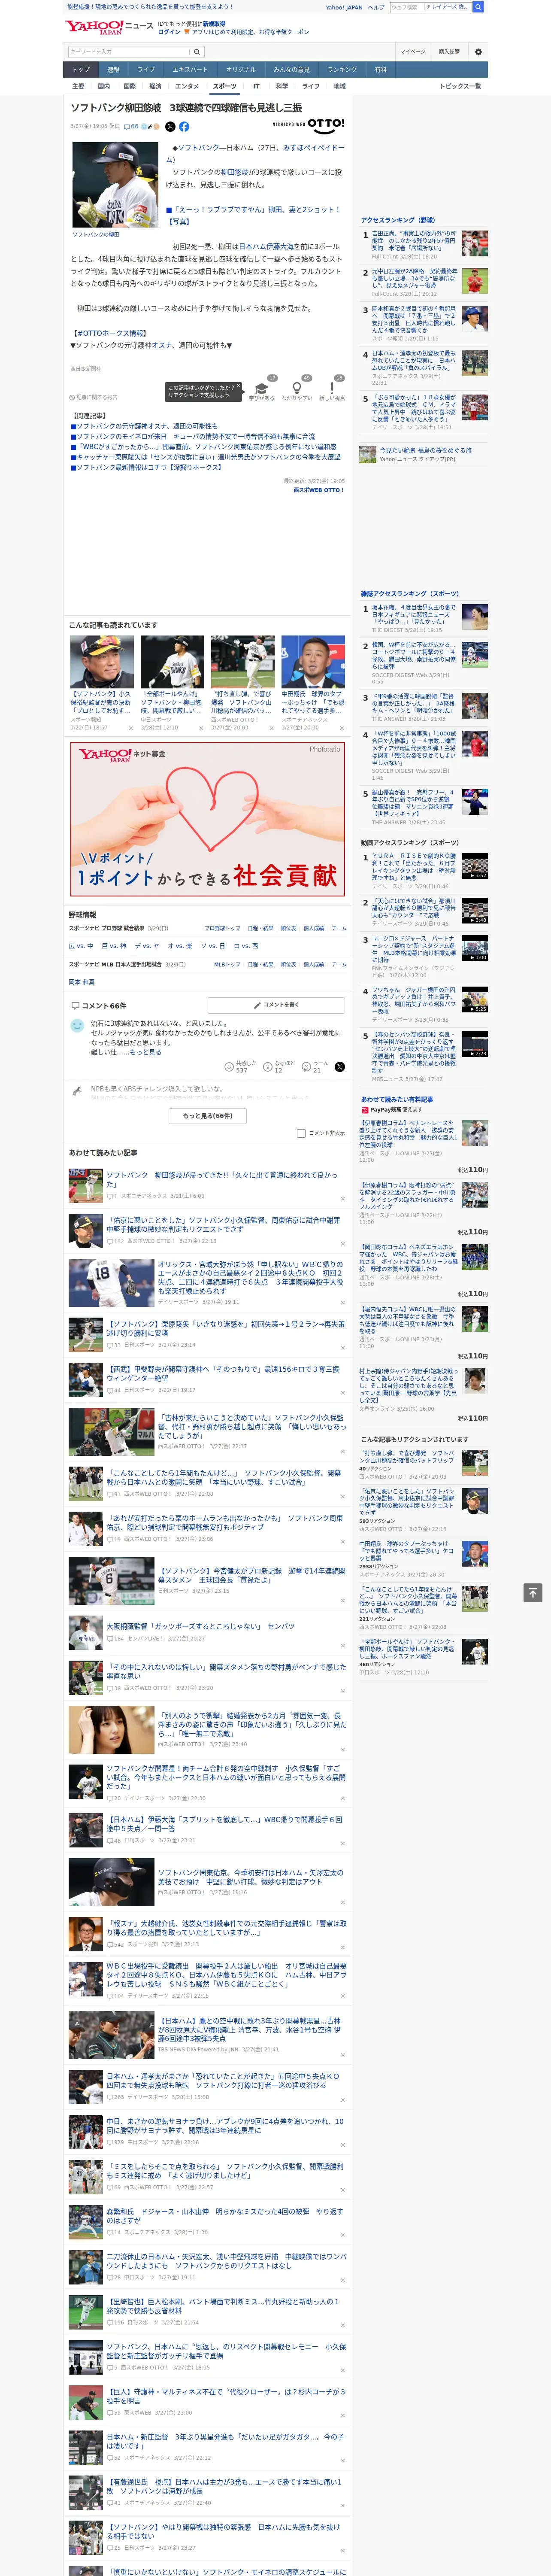This screenshot has width=551, height=2576.
Task: Click the コメントを書く button
Action: 277,1005
